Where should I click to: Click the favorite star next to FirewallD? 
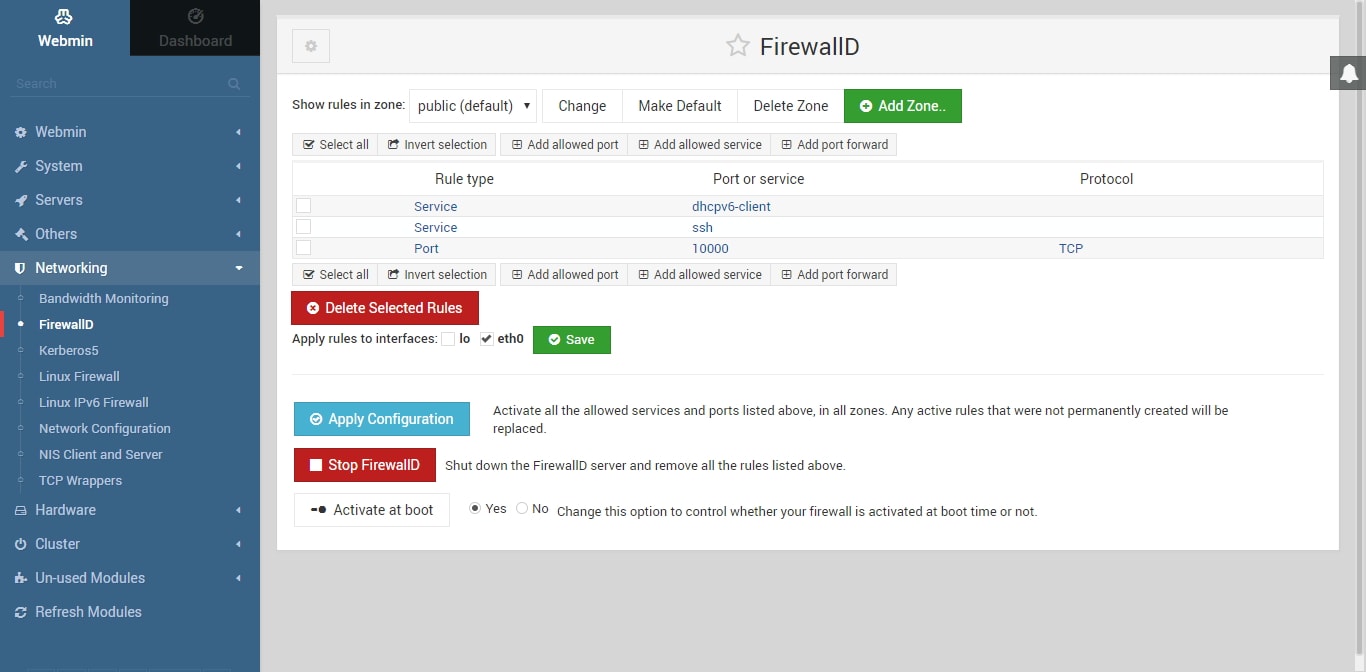coord(738,46)
